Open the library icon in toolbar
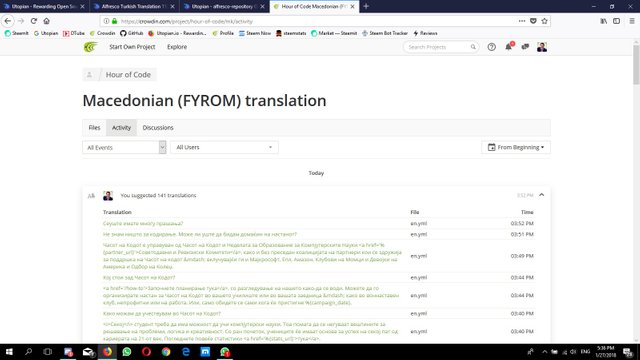 click(x=603, y=21)
